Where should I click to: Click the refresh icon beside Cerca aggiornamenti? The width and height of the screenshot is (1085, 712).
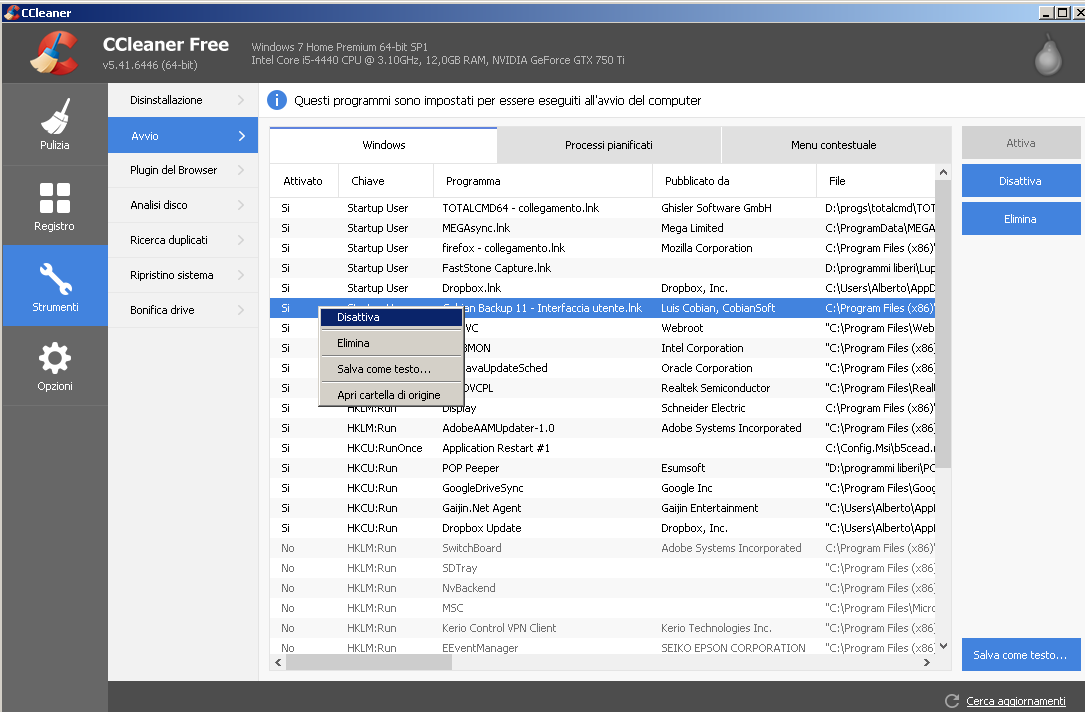click(x=951, y=701)
